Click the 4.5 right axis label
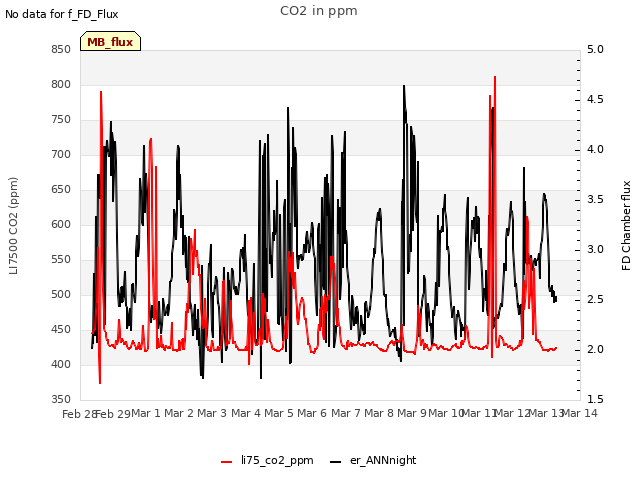Viewport: 640px width, 480px height. [x=595, y=100]
